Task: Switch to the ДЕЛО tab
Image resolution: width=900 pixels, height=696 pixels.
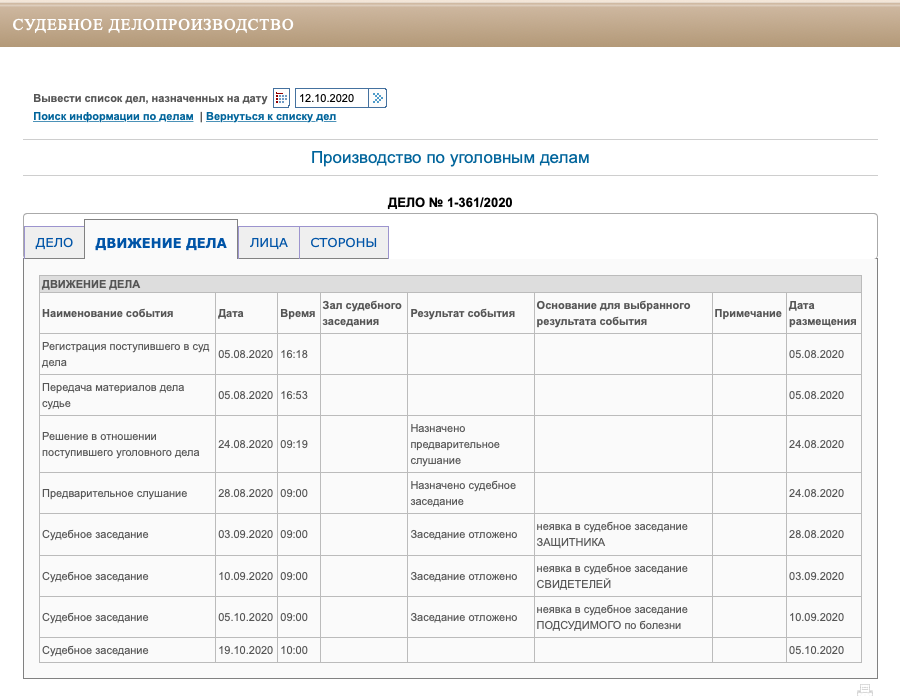Action: tap(54, 242)
